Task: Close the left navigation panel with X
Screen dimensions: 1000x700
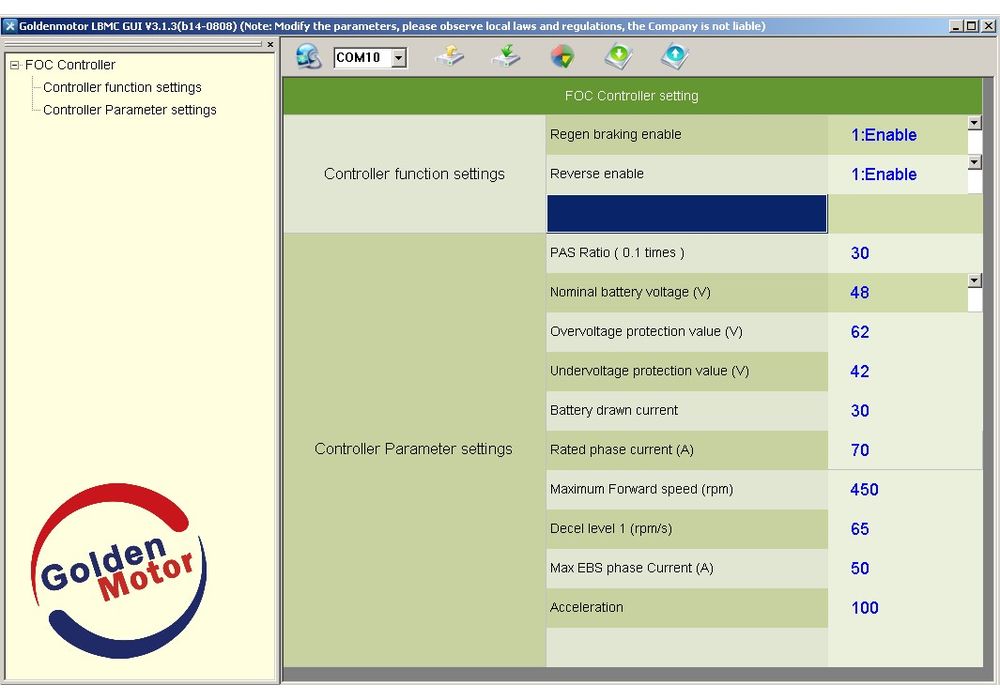Action: click(270, 44)
